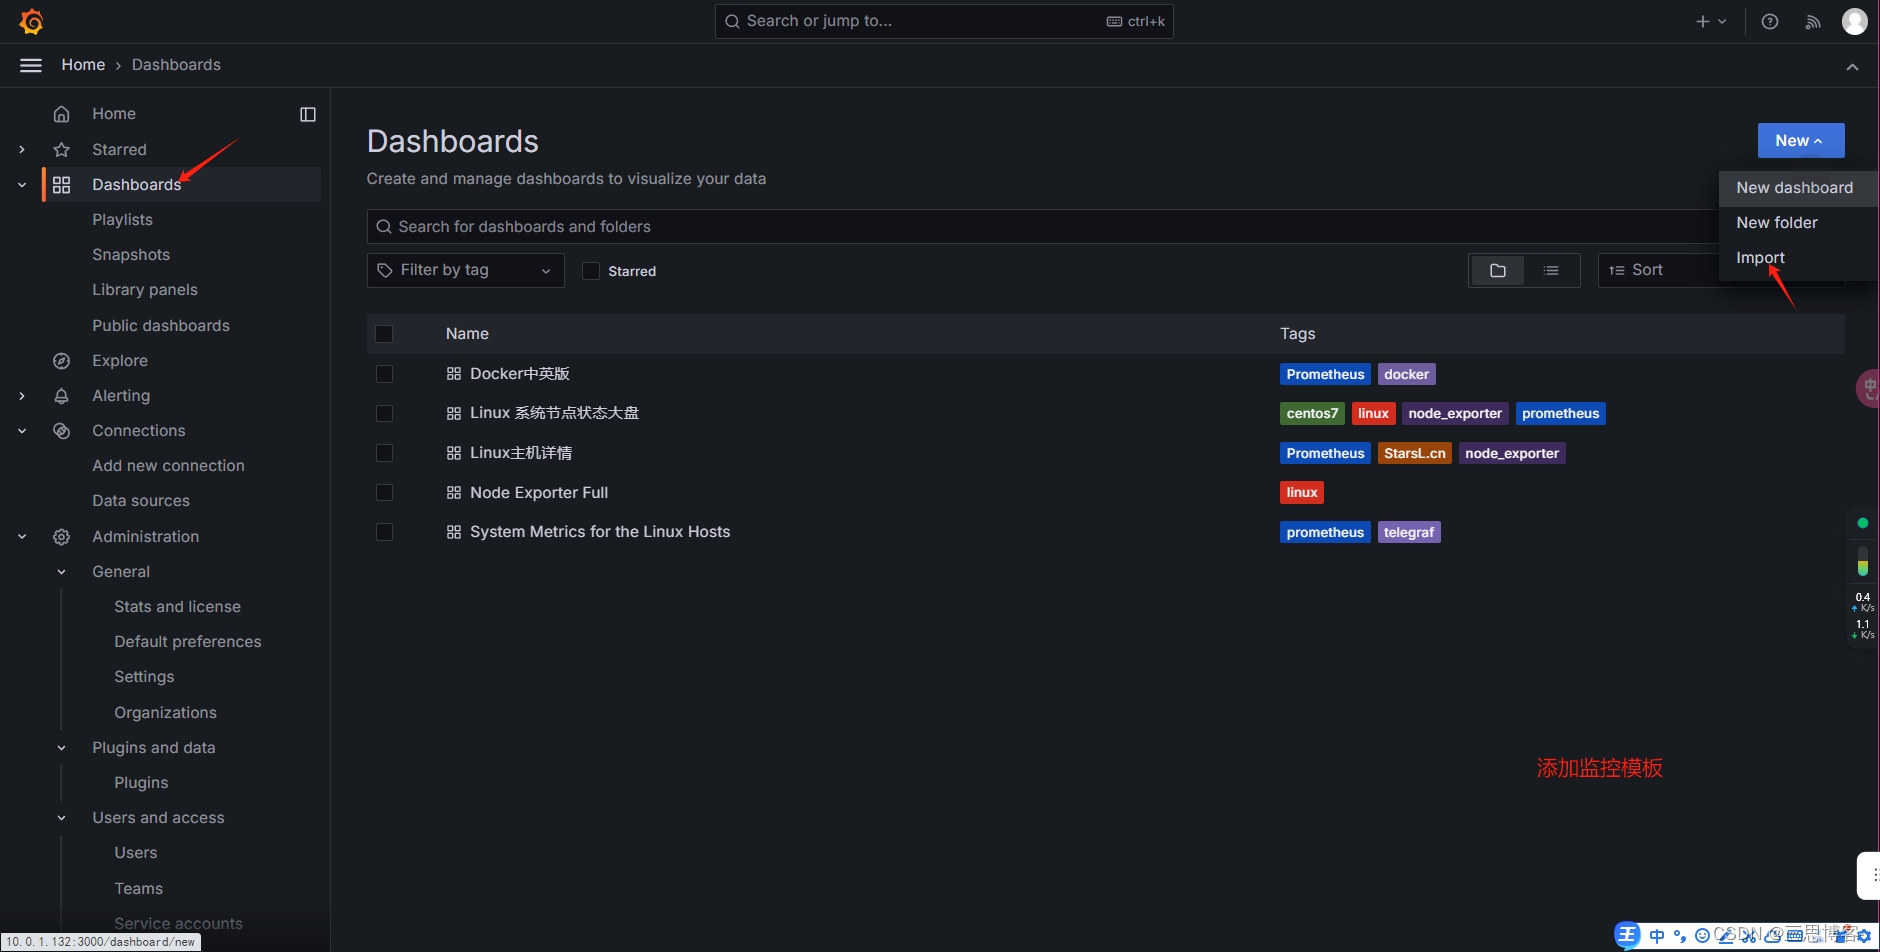
Task: Click the Name column header
Action: pos(467,334)
